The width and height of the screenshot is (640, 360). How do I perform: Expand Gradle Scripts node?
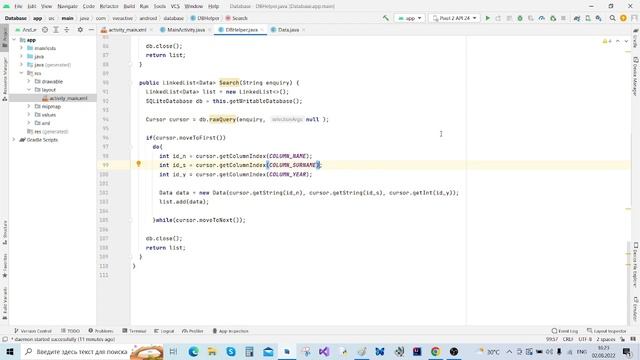[x=14, y=140]
